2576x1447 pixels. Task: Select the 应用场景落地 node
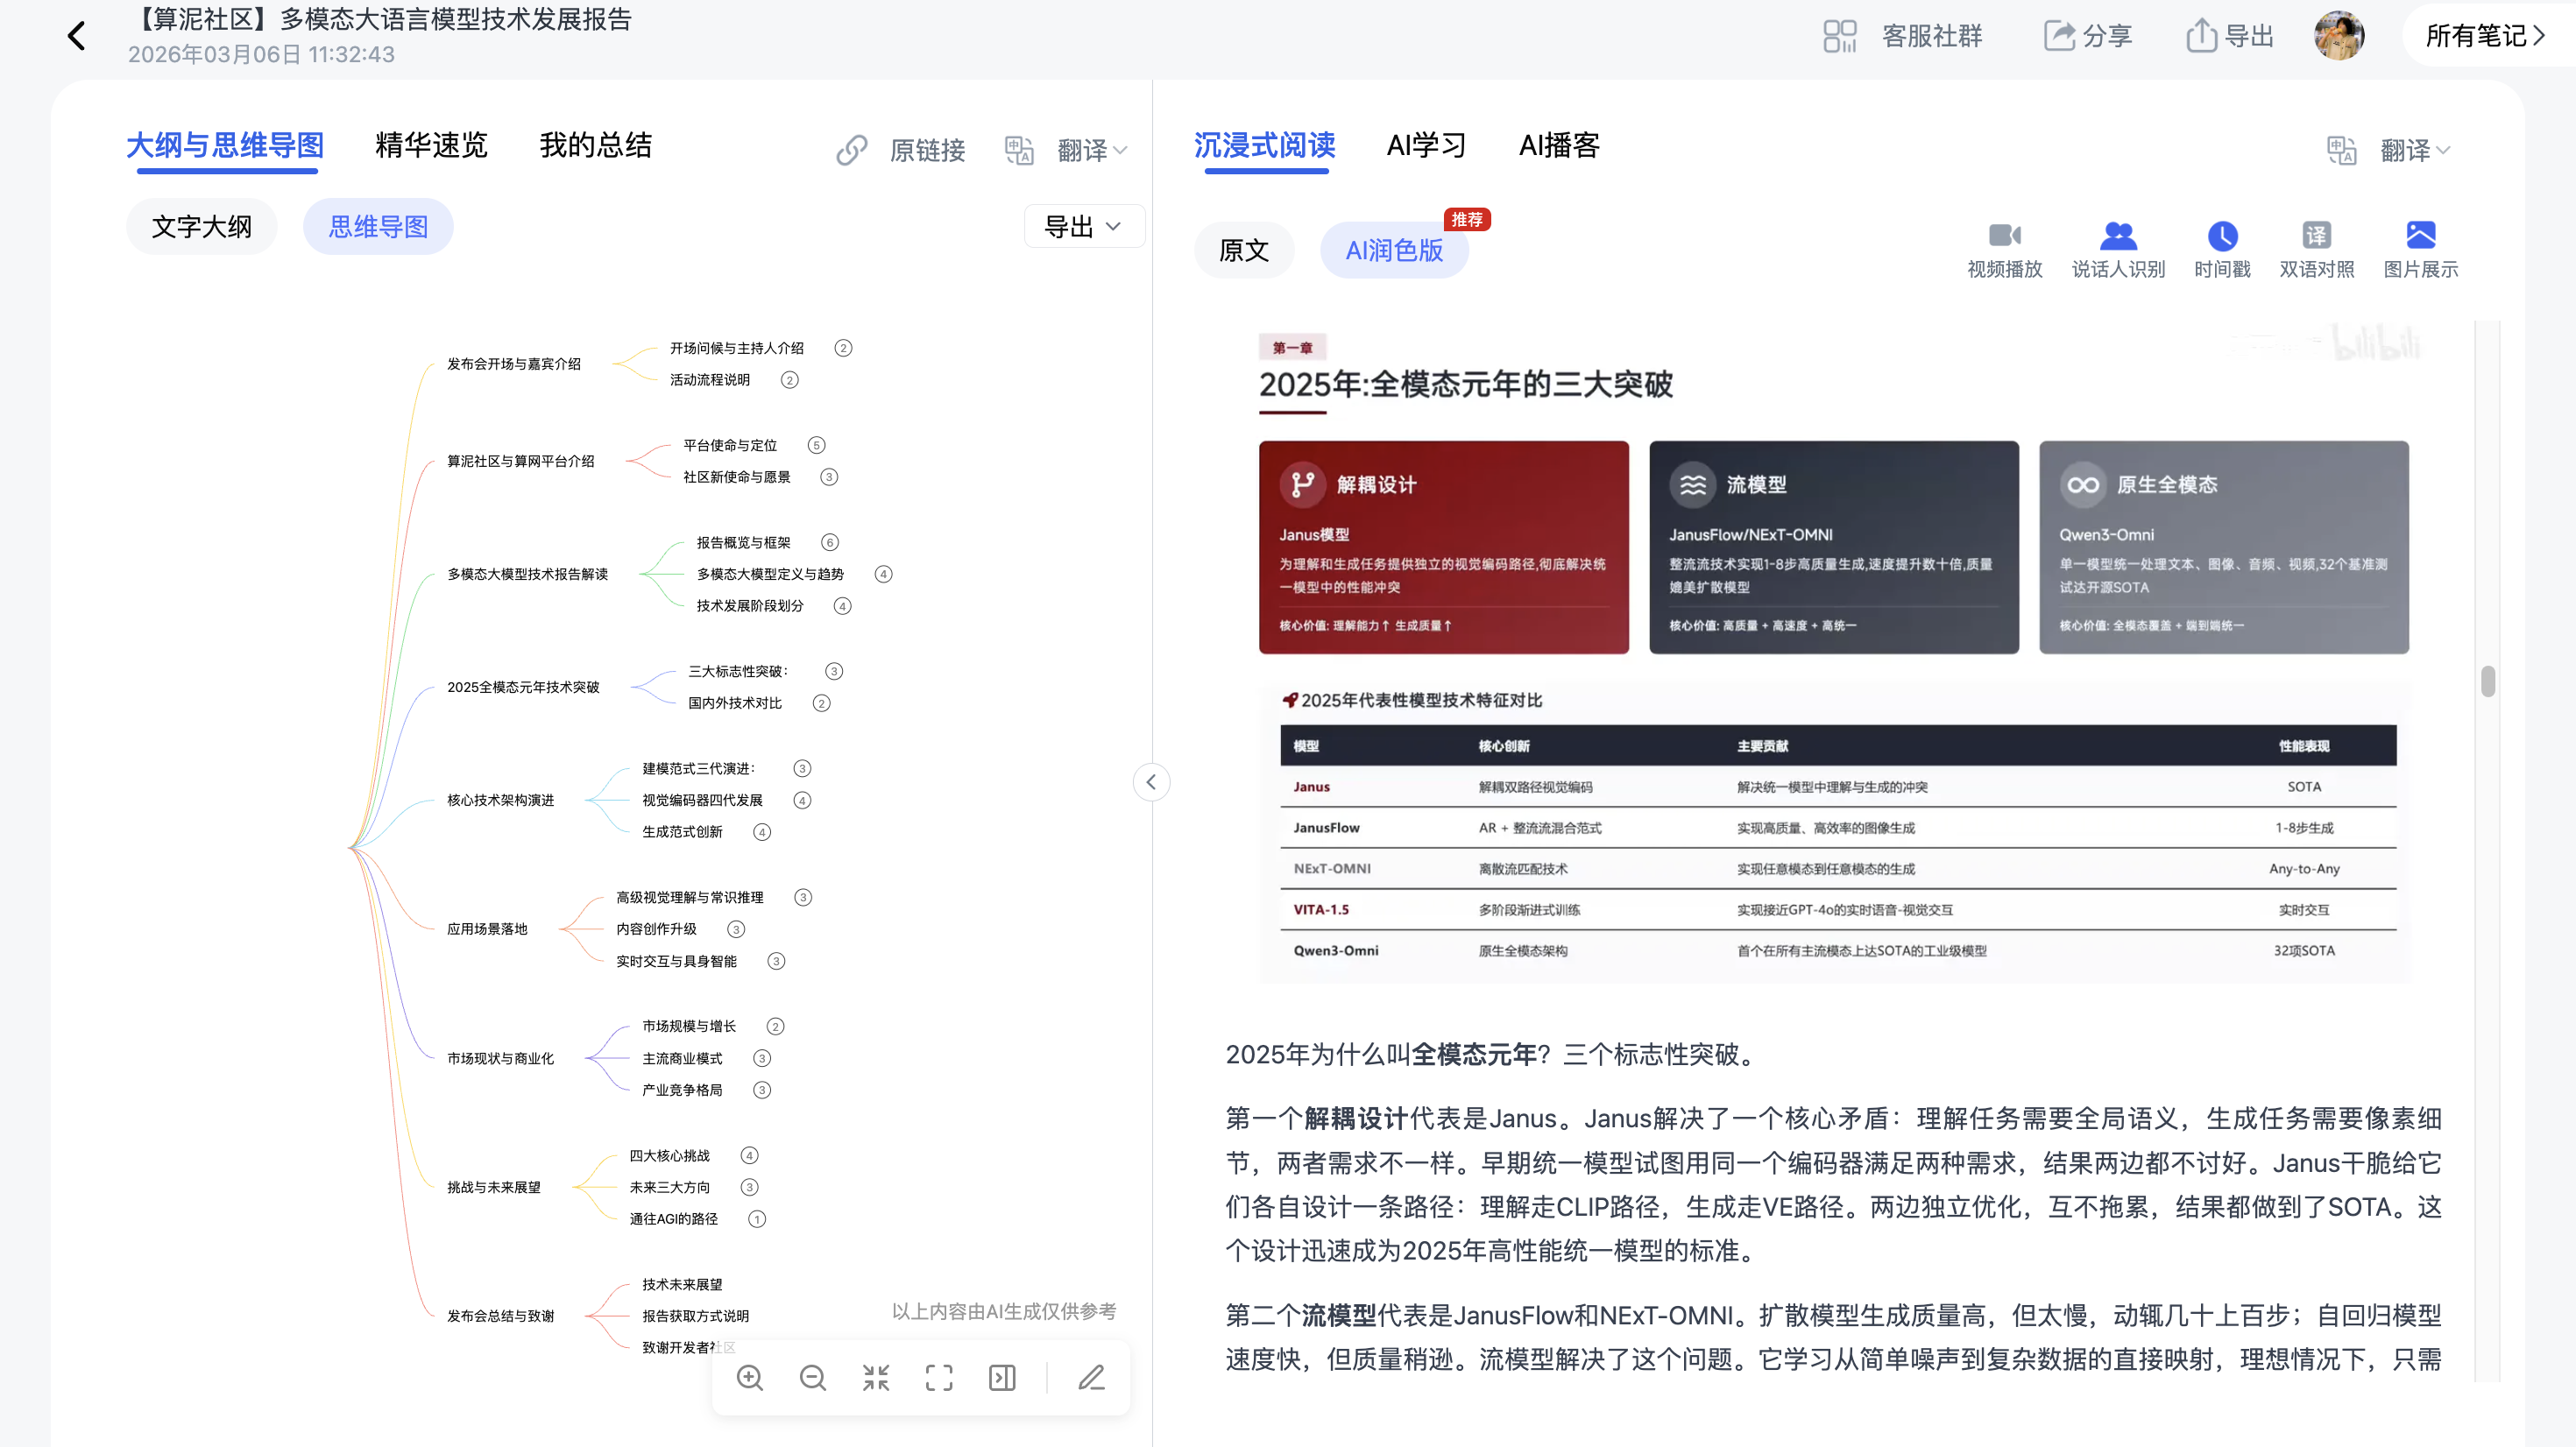point(487,929)
